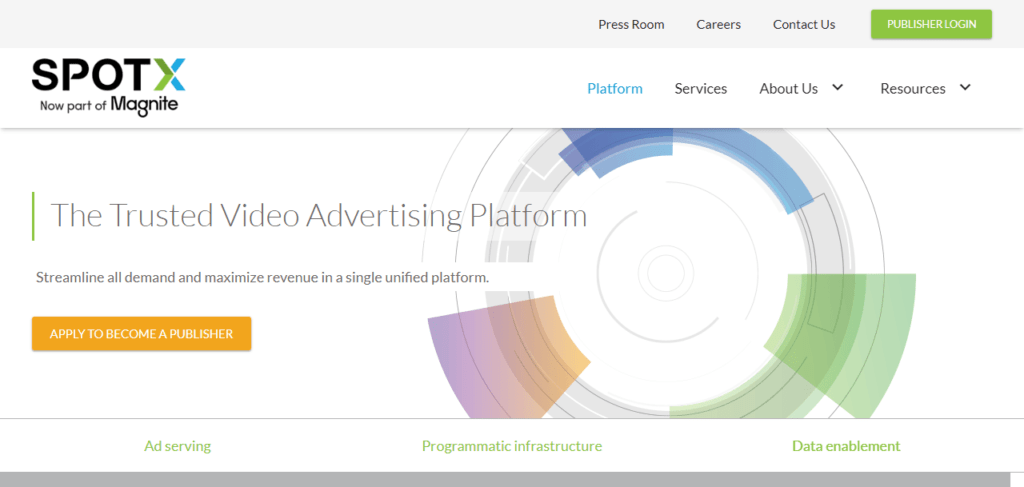This screenshot has height=487, width=1024.
Task: Visit the Careers link
Action: click(718, 24)
